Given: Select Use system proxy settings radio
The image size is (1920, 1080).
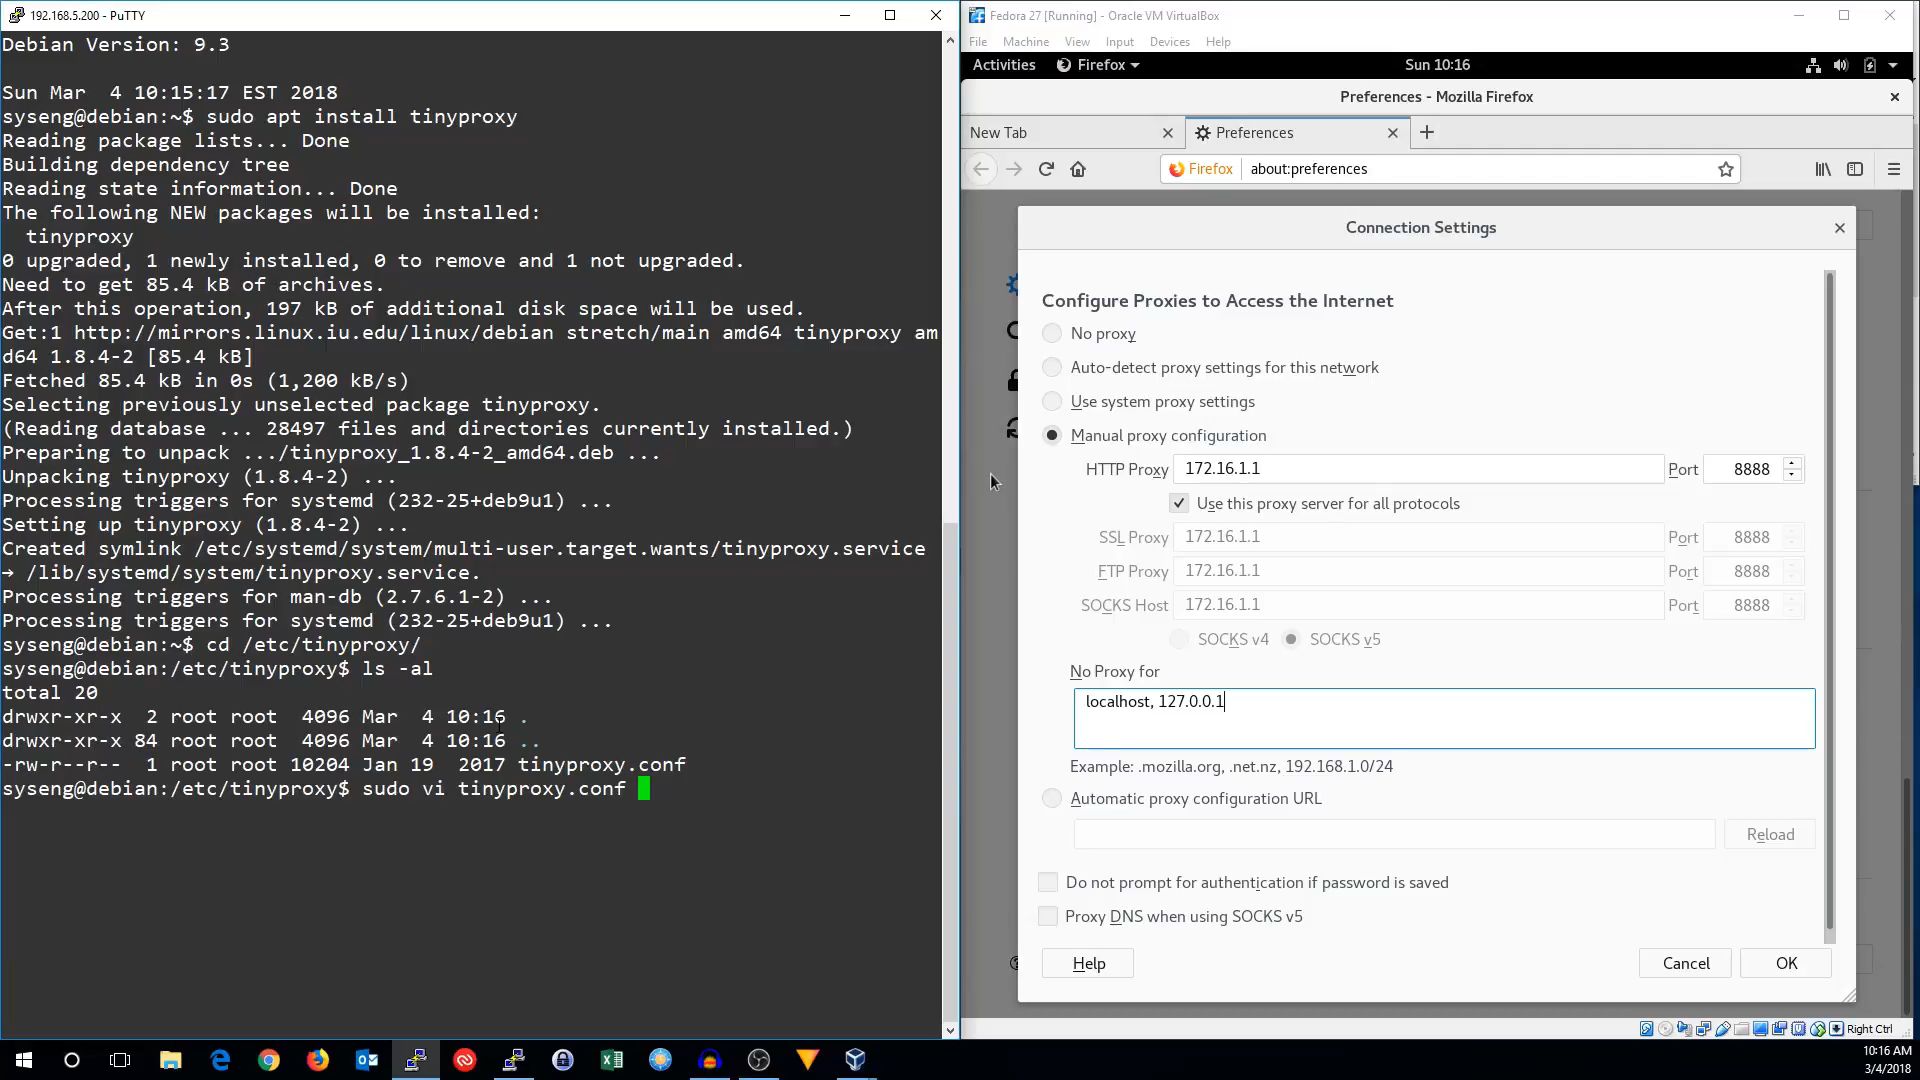Looking at the screenshot, I should (x=1052, y=401).
